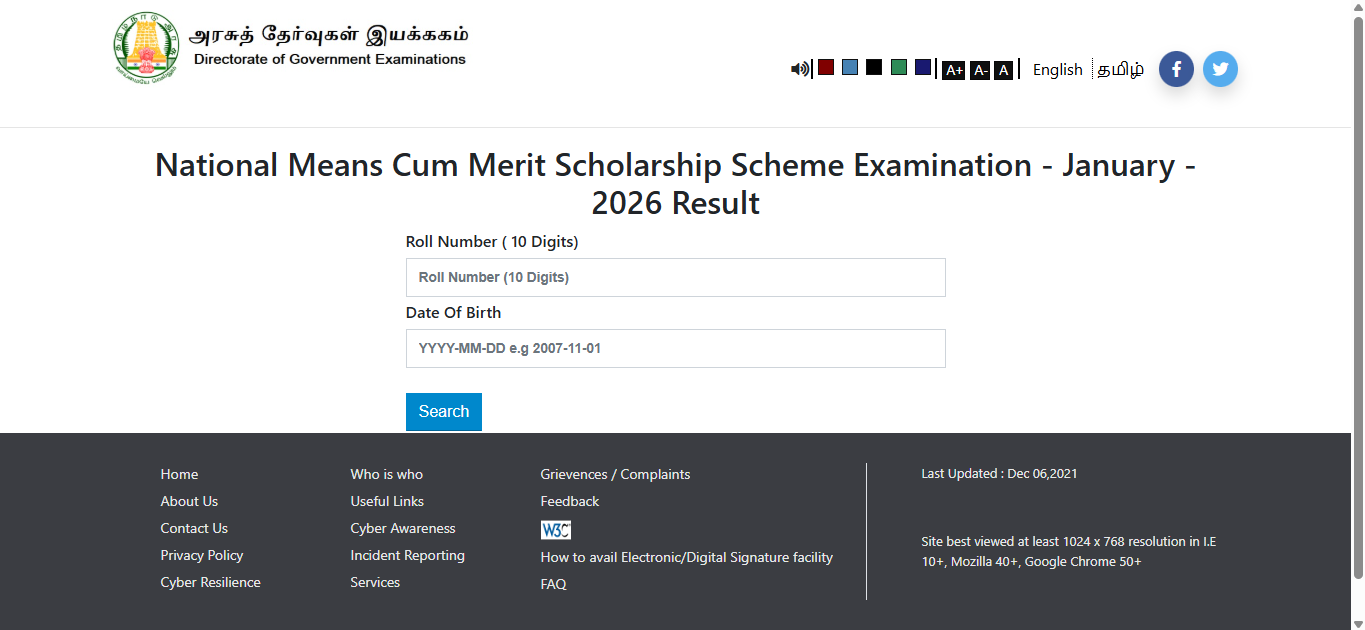Switch site language to தமிழ்
The width and height of the screenshot is (1365, 630).
pos(1120,70)
